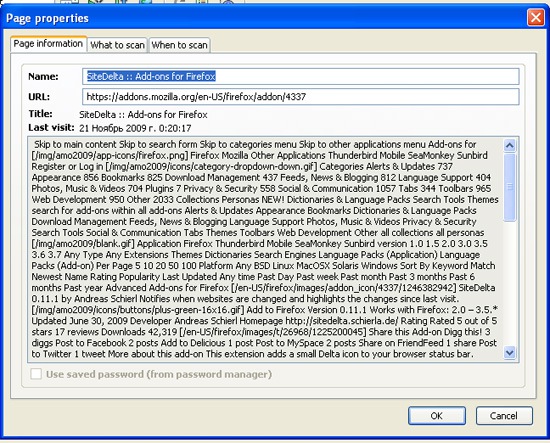The width and height of the screenshot is (550, 443).
Task: Switch to the Page information tab
Action: click(48, 44)
